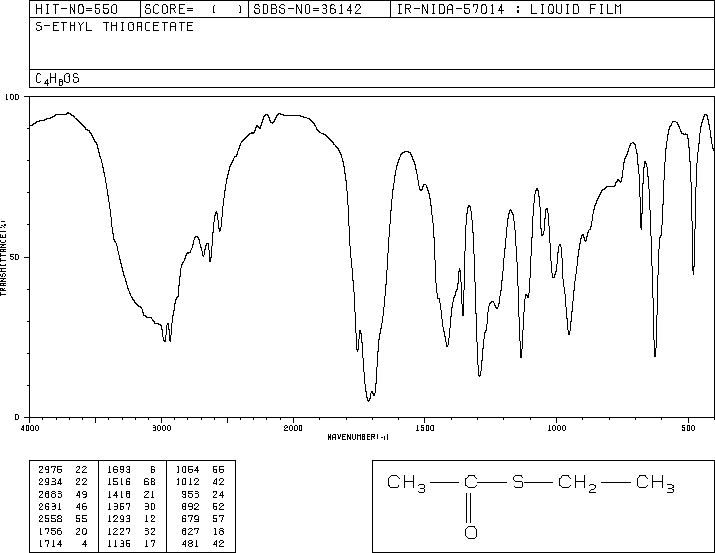Click the 2000 wavenumber axis label
Screen dimensions: 715x553
tap(293, 428)
